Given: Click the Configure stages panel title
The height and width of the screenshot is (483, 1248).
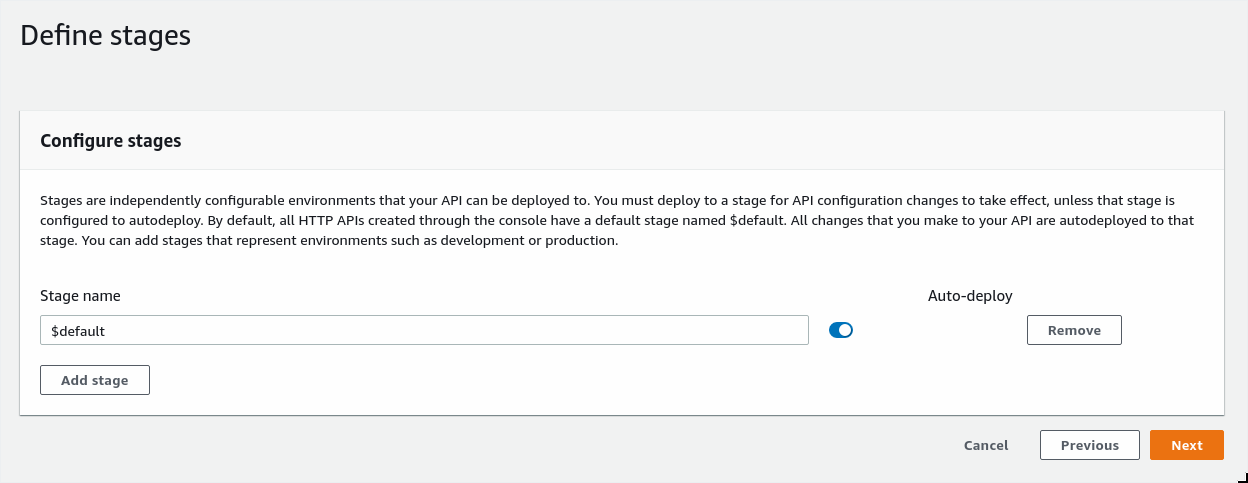Looking at the screenshot, I should [x=111, y=141].
